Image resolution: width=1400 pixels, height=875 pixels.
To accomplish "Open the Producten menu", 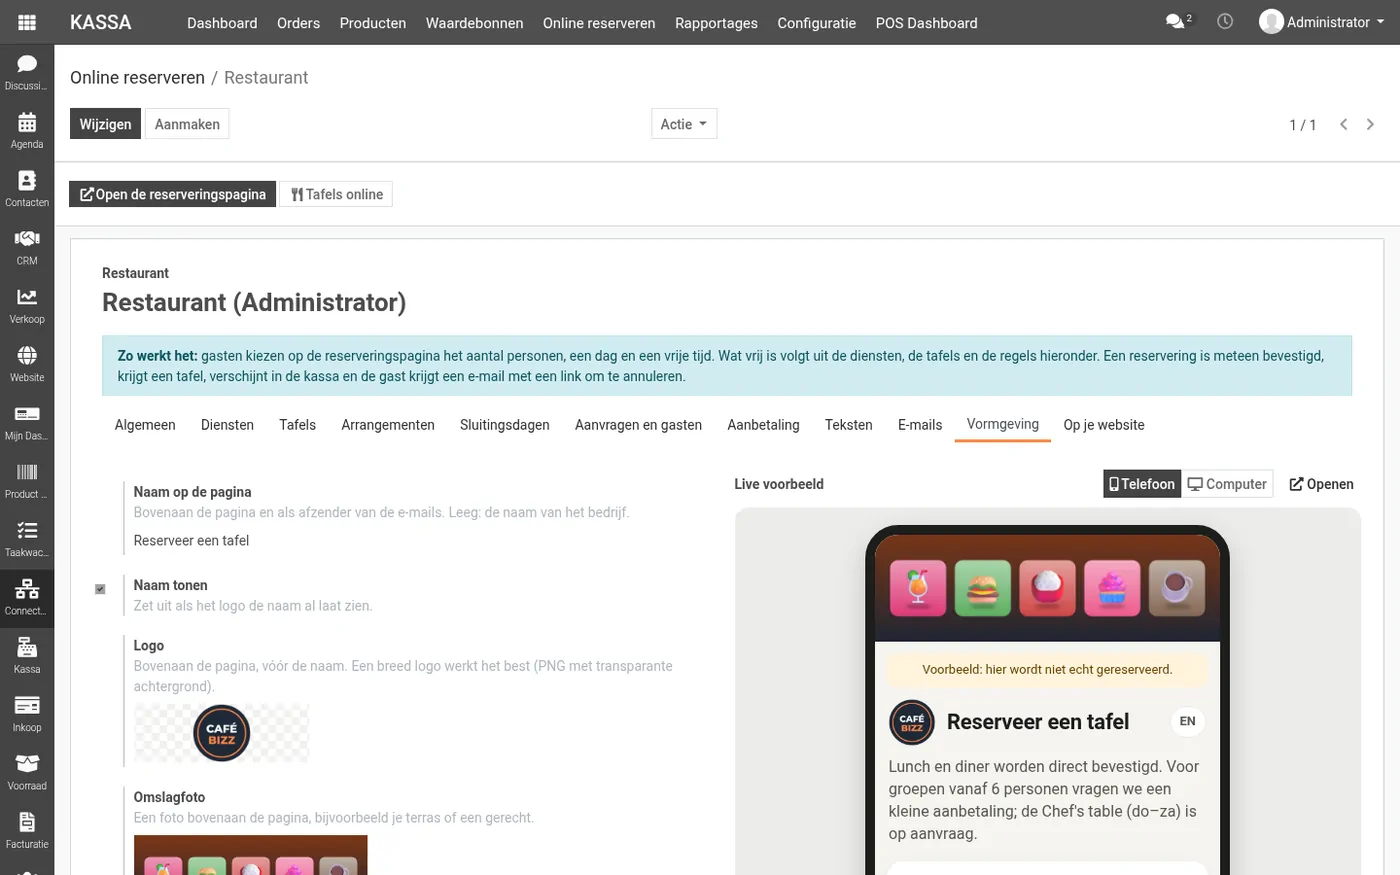I will [x=373, y=22].
